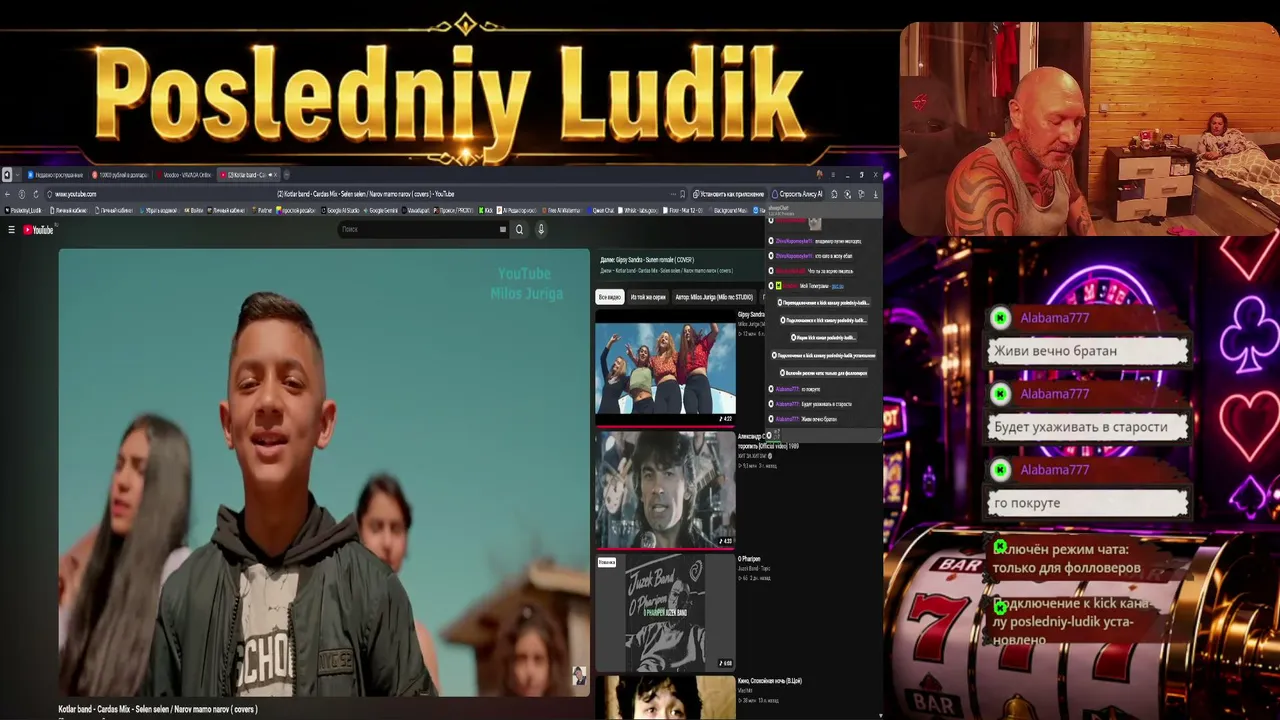Viewport: 1280px width, 720px height.
Task: Select the Все видео filter chip
Action: [x=610, y=297]
